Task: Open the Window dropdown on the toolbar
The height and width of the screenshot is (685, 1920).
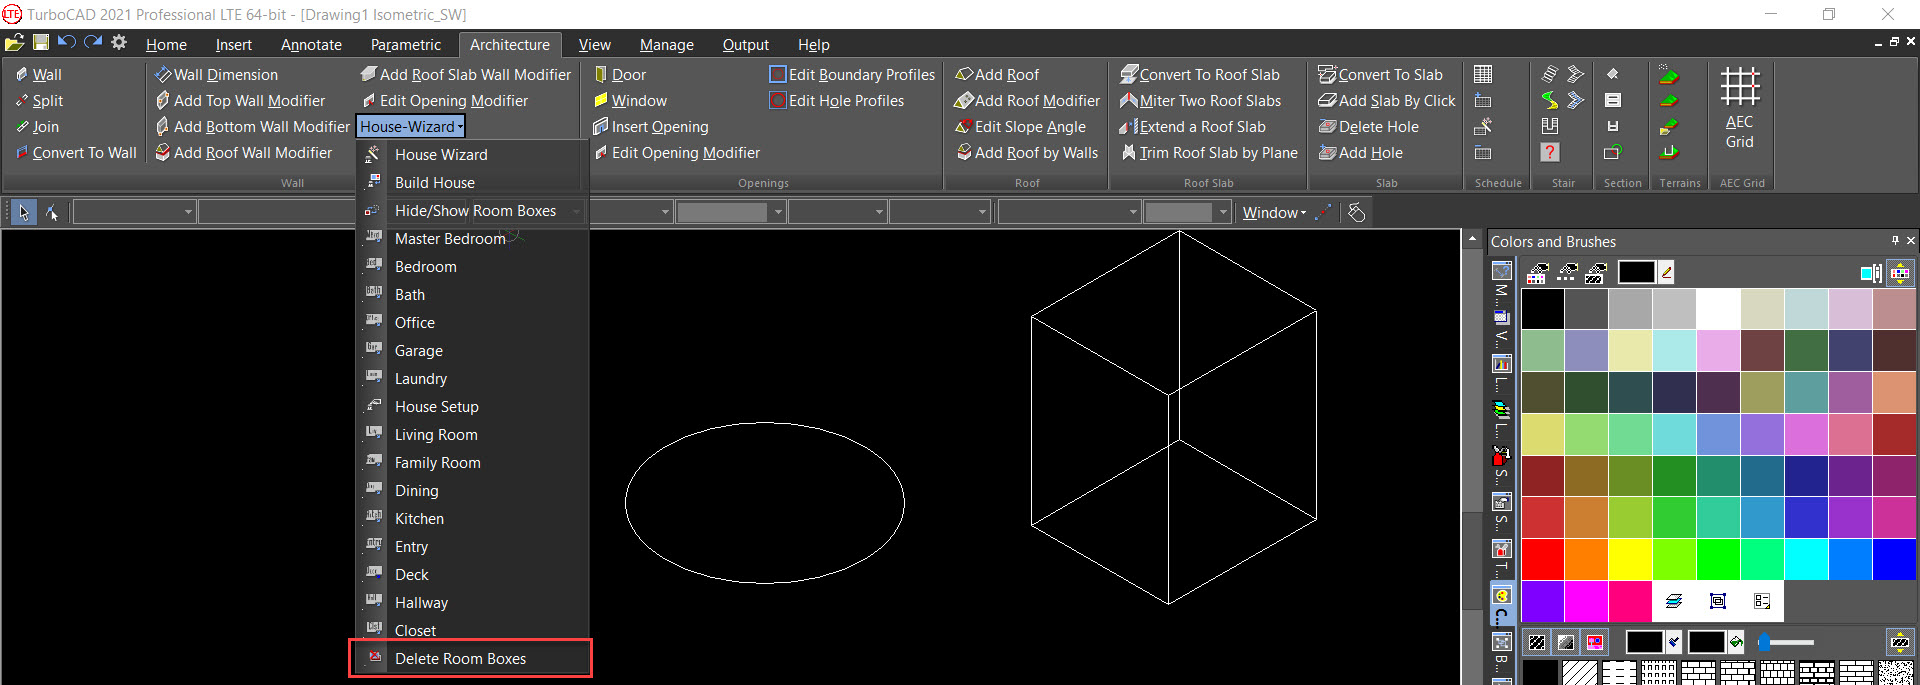Action: 1274,212
